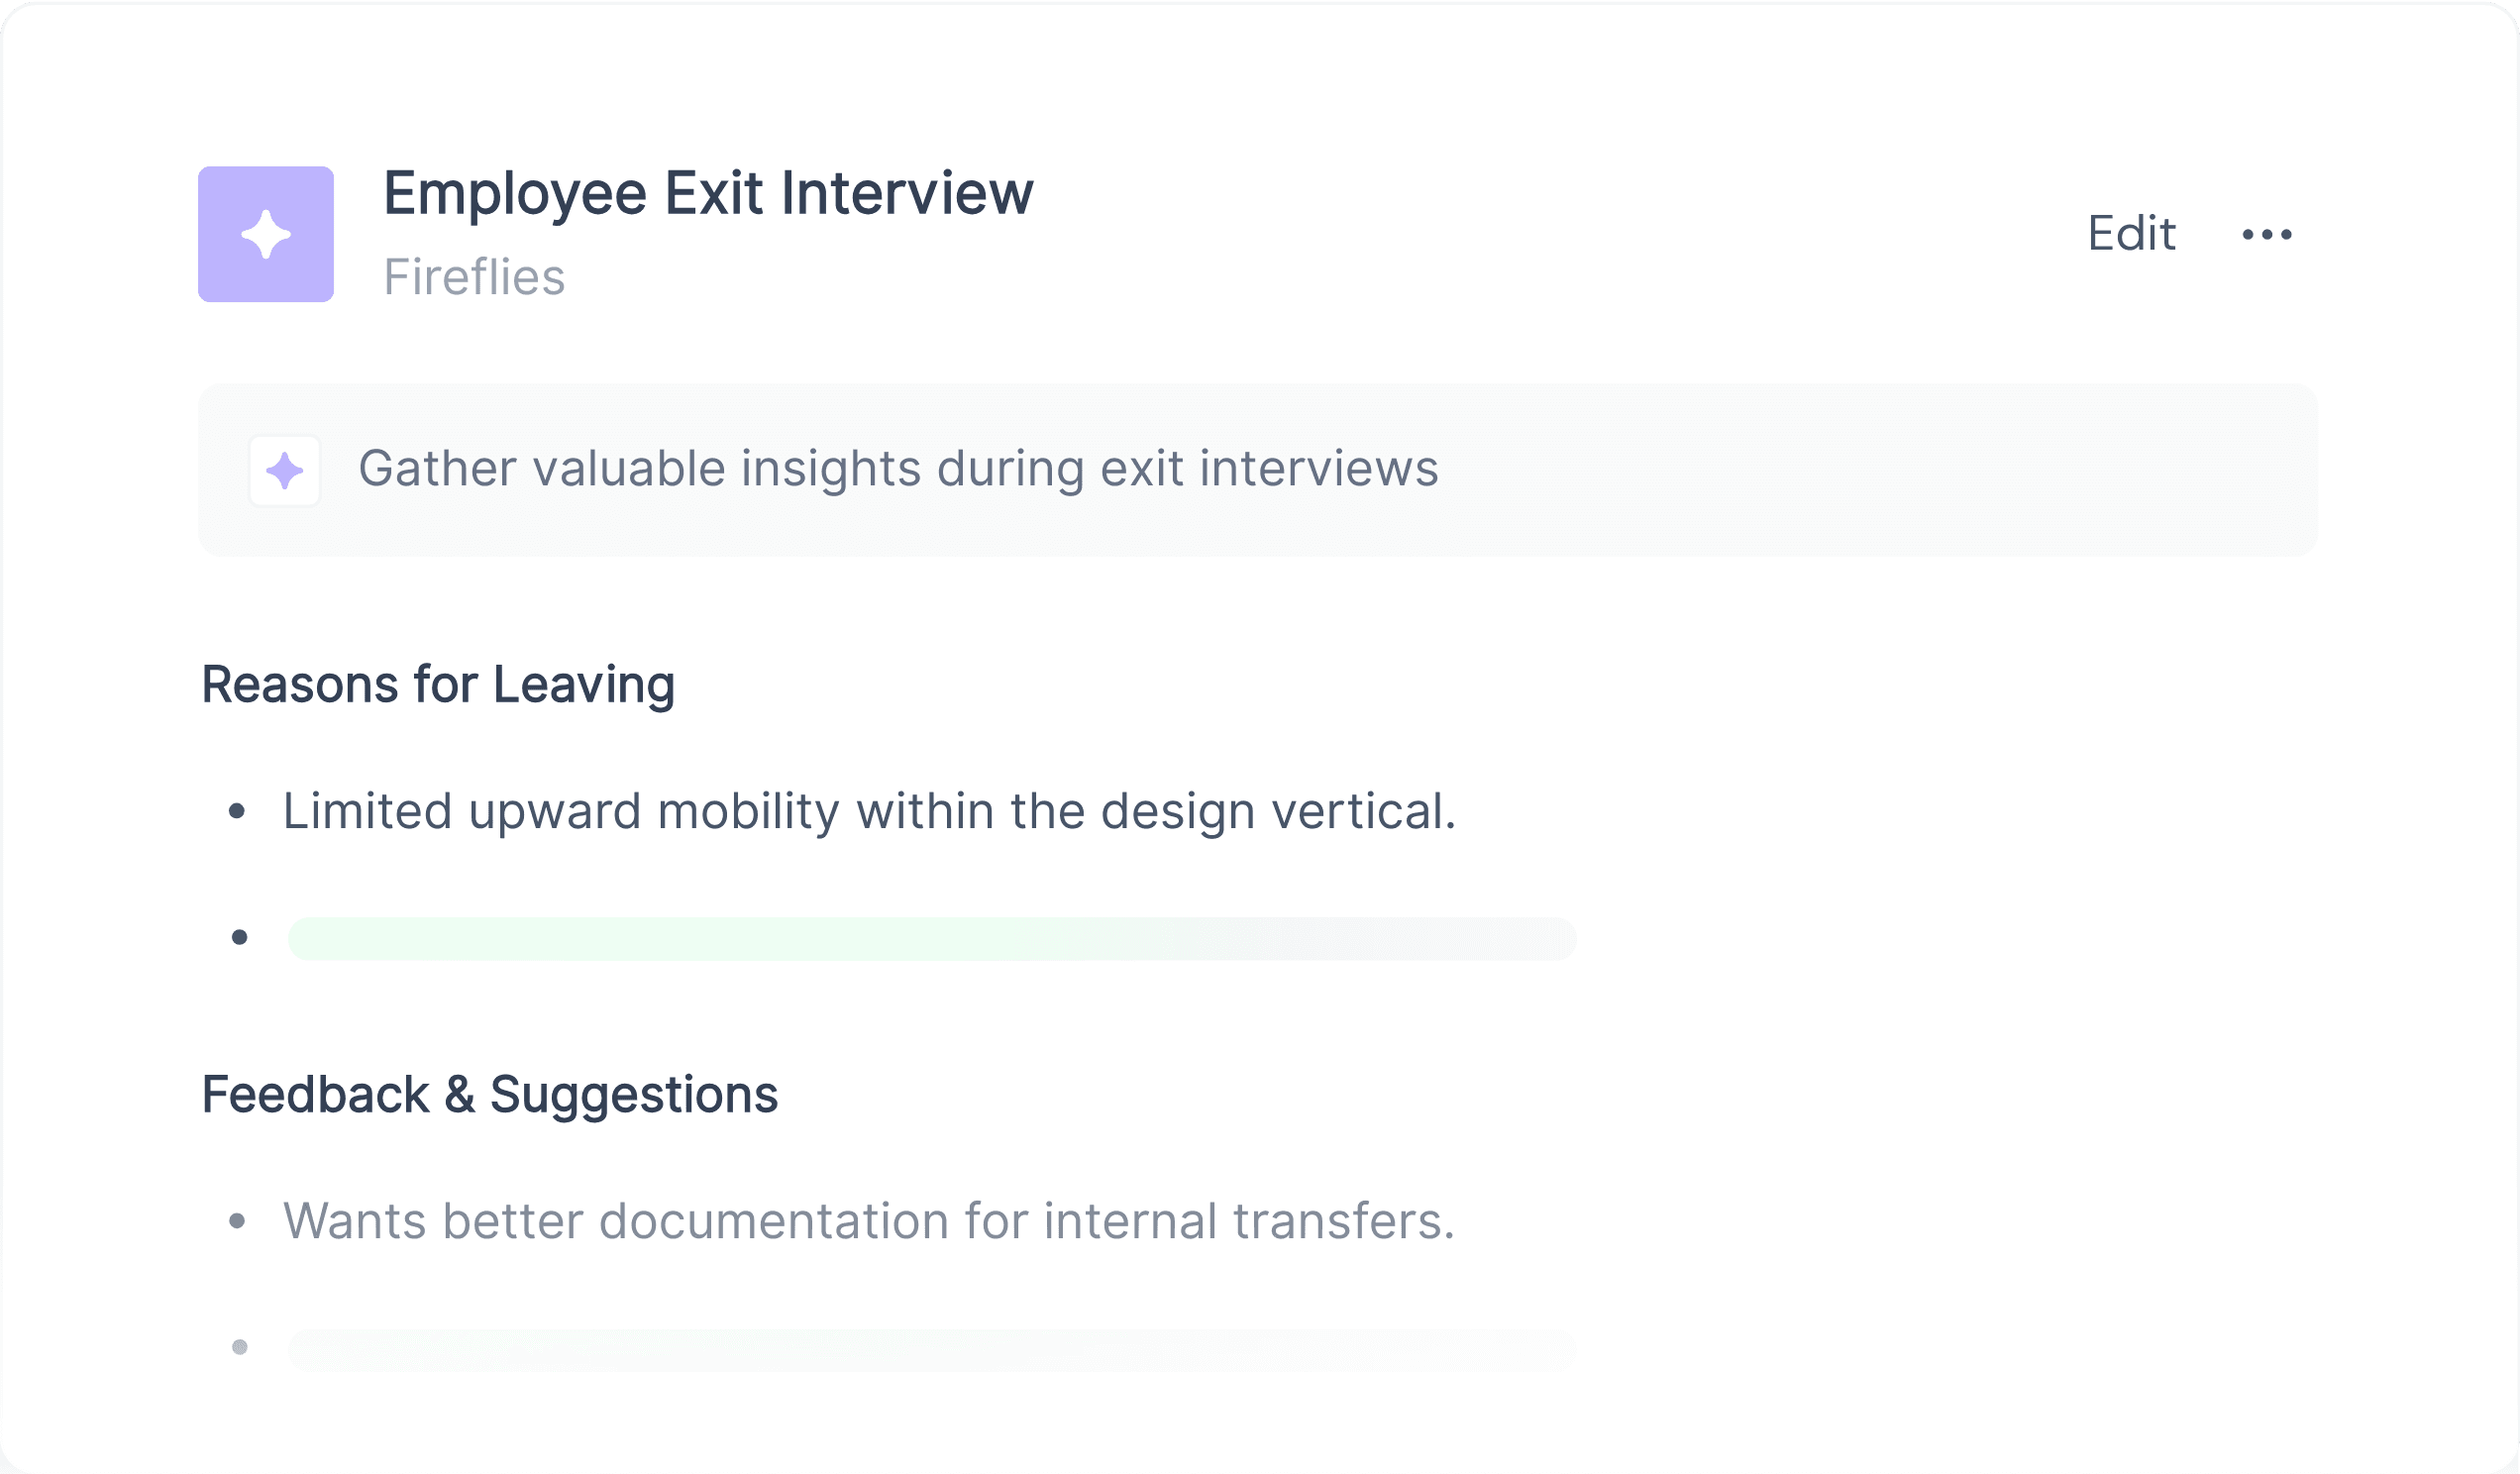The width and height of the screenshot is (2520, 1474).
Task: Click the words exit interviews in the description
Action: [1269, 469]
